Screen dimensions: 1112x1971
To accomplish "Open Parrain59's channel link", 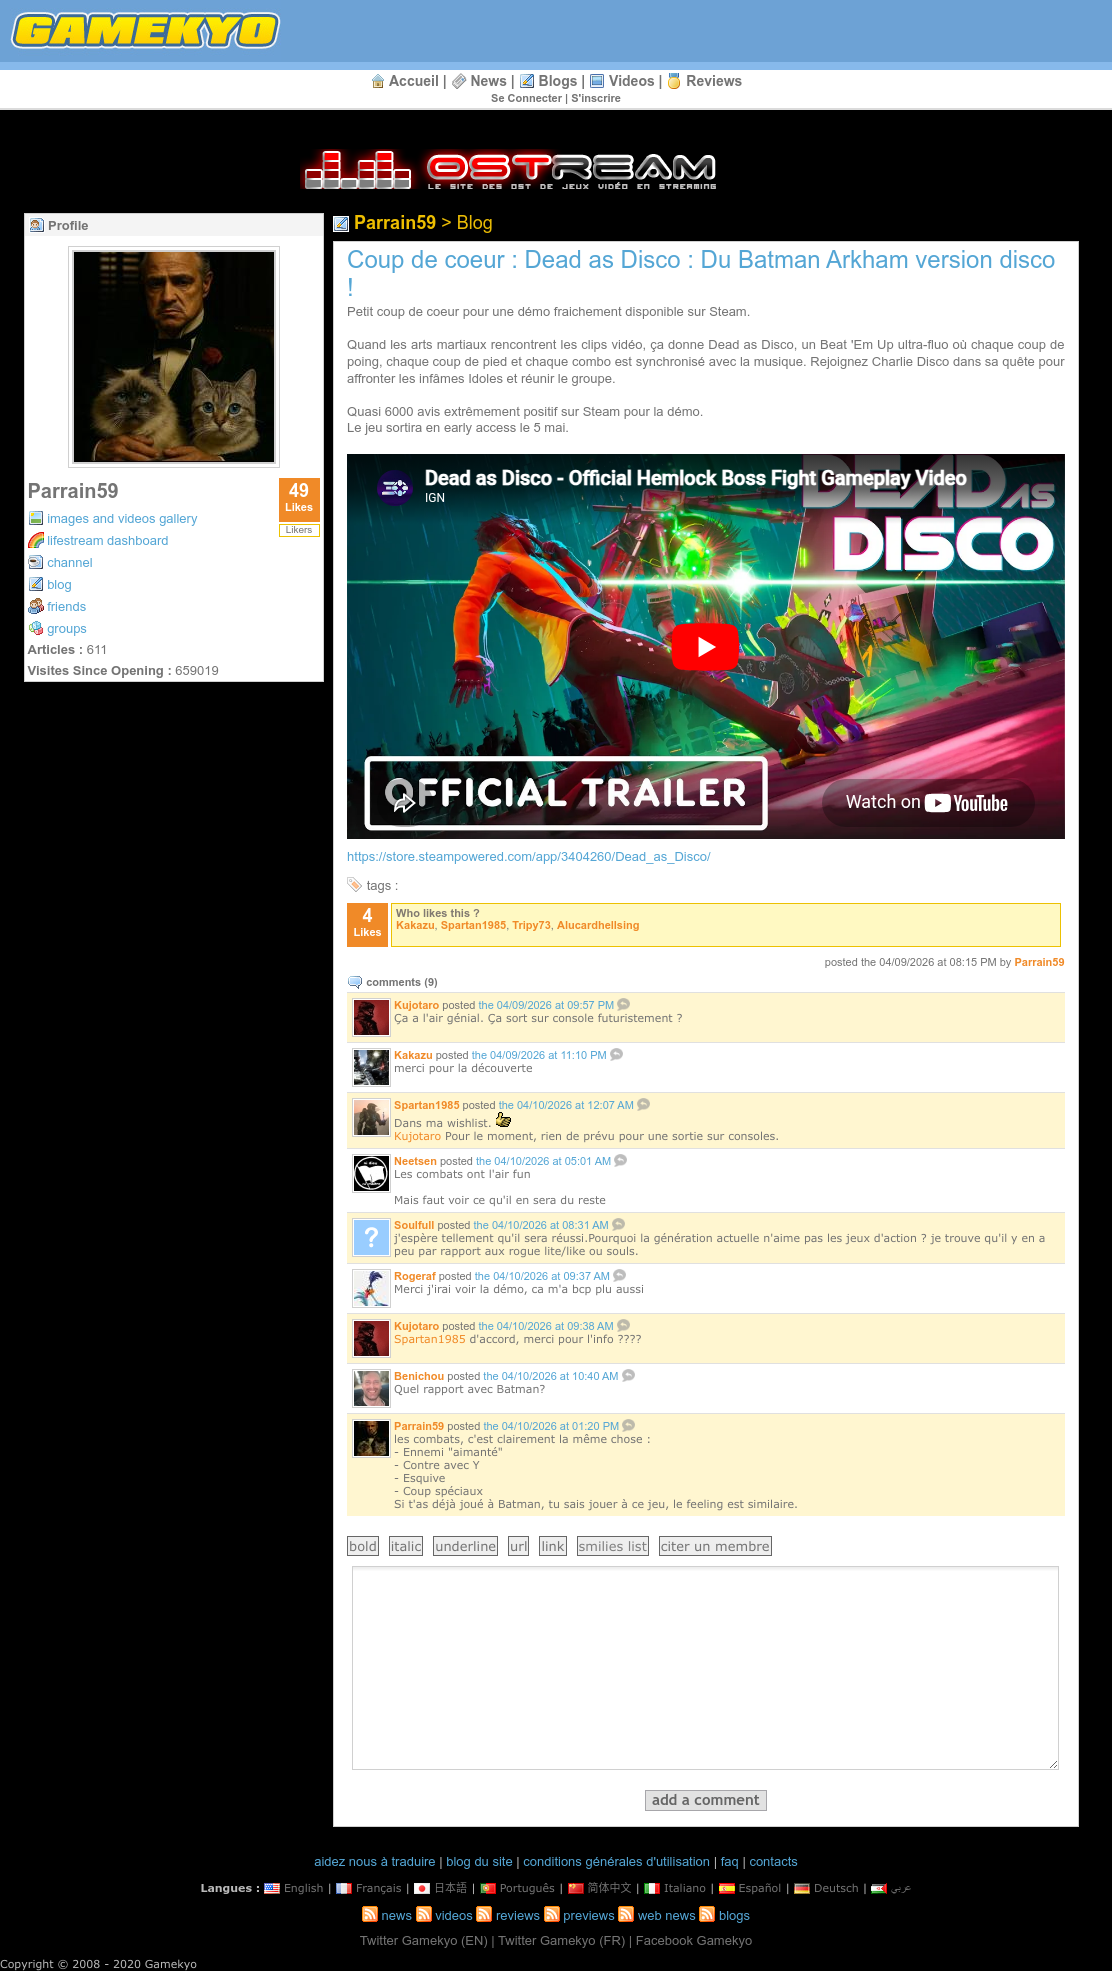I will 69,562.
